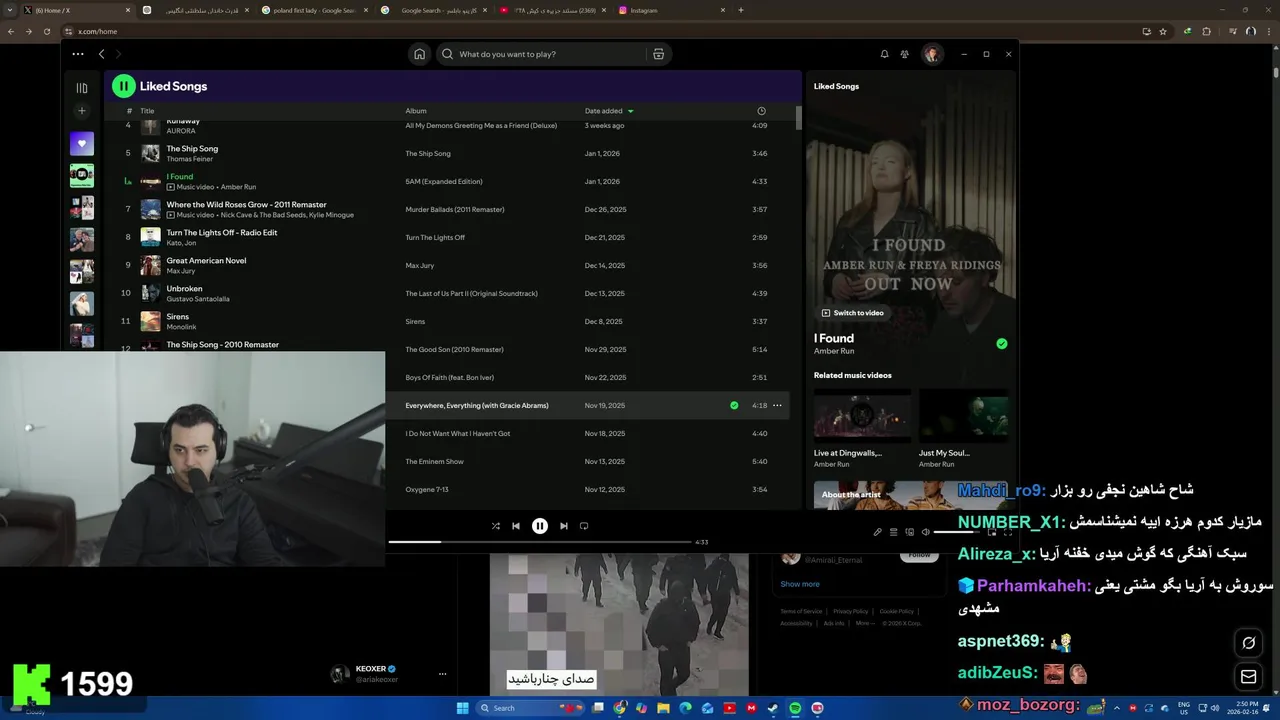
Task: Toggle liked checkmark on Everywhere, Everything row
Action: 734,405
